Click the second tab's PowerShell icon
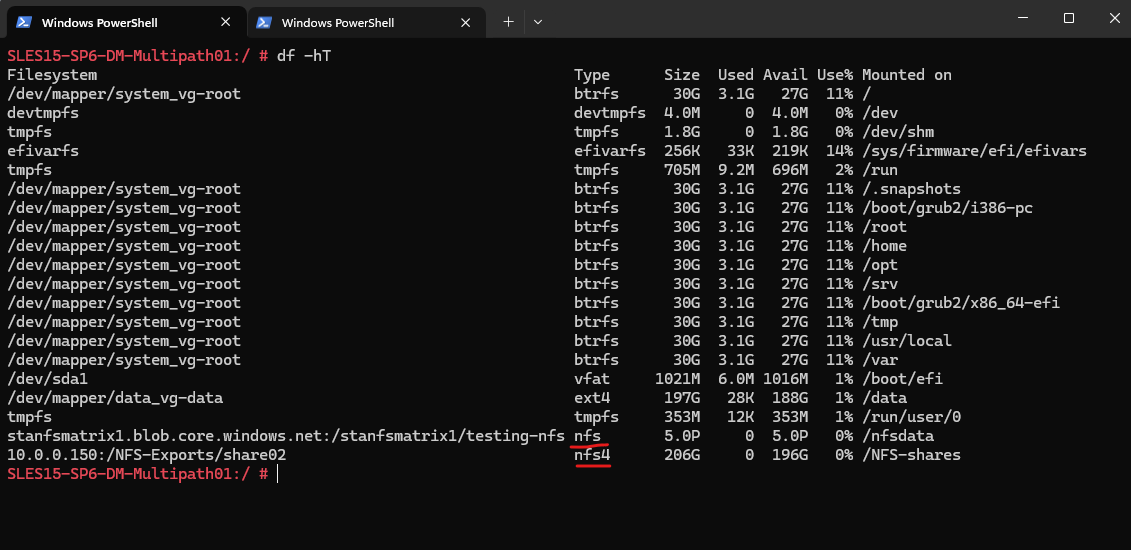The image size is (1131, 550). [264, 22]
